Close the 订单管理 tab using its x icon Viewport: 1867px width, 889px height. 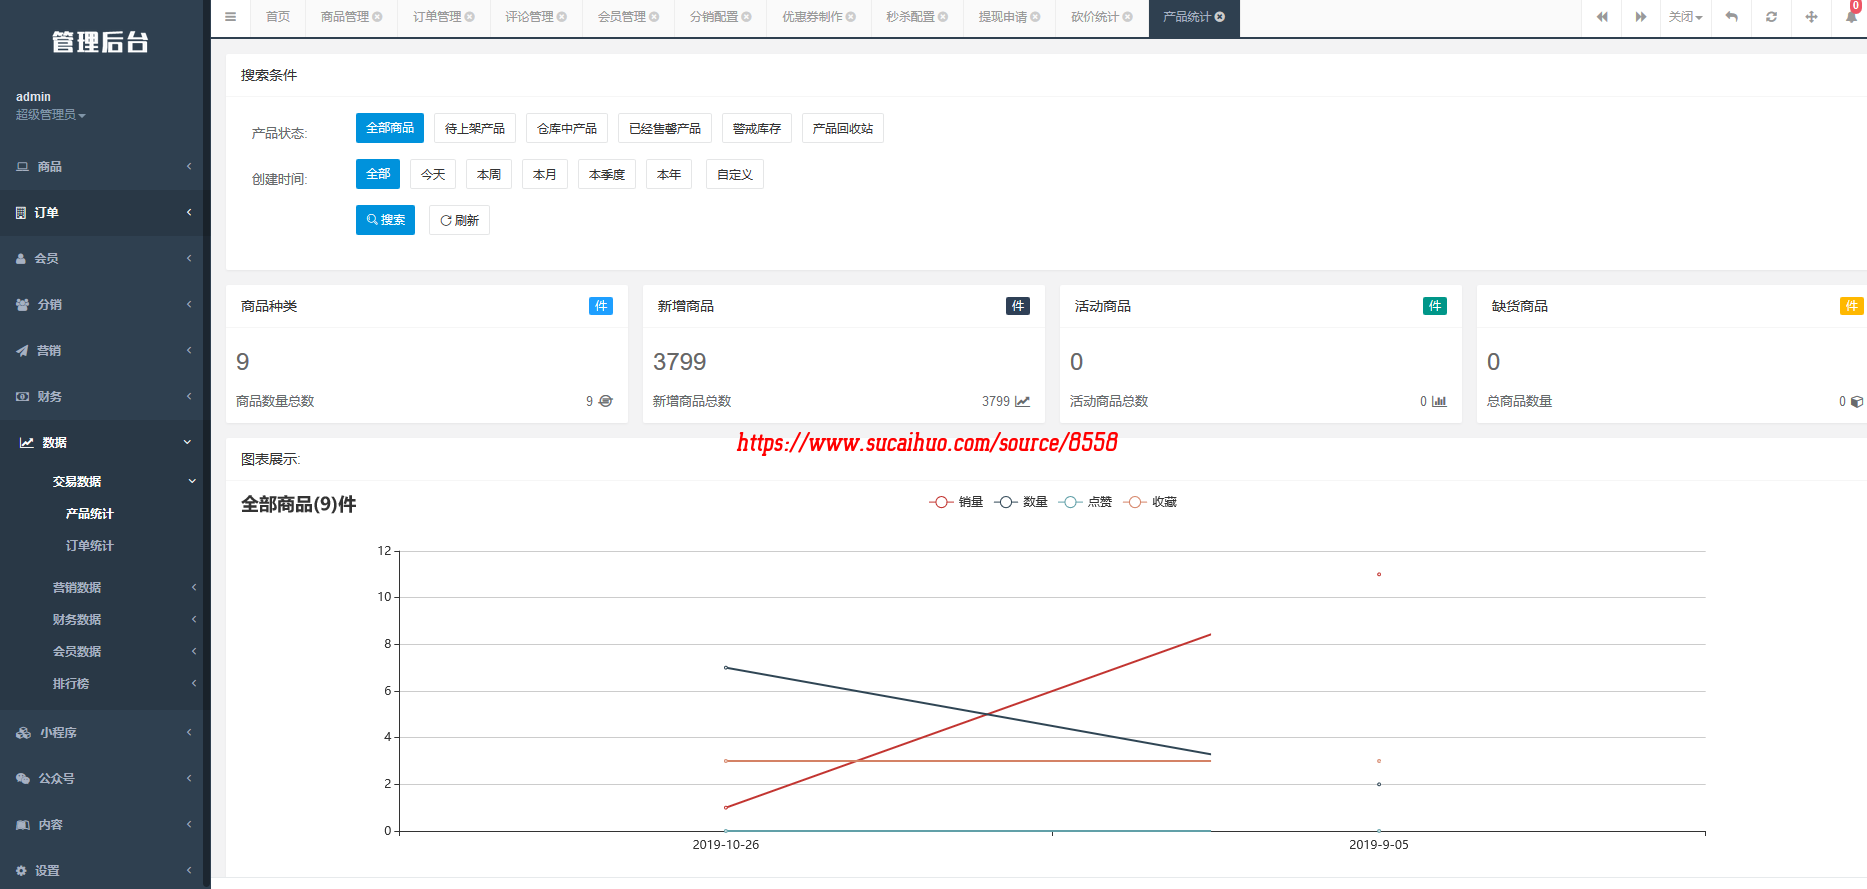pyautogui.click(x=470, y=17)
